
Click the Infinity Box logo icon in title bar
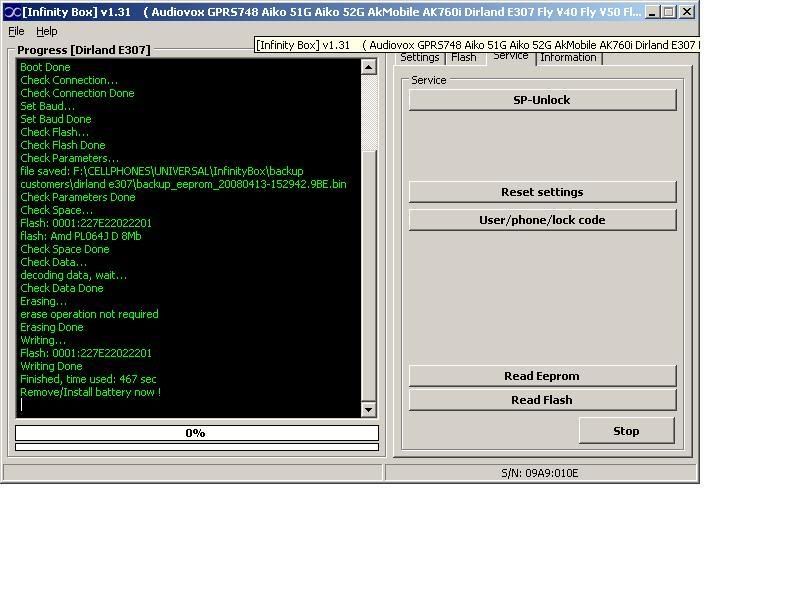point(12,12)
